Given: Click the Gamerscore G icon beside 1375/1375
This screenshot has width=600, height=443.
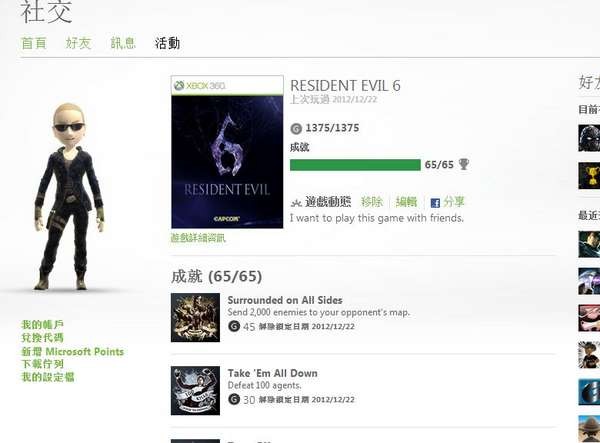Looking at the screenshot, I should coord(296,129).
